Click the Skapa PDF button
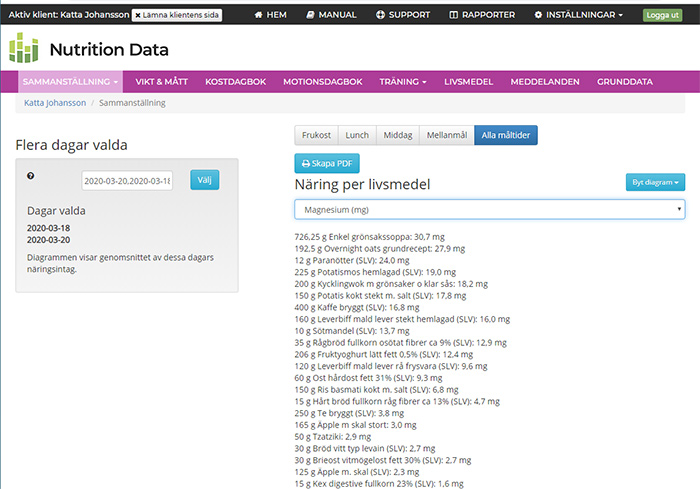 point(326,164)
